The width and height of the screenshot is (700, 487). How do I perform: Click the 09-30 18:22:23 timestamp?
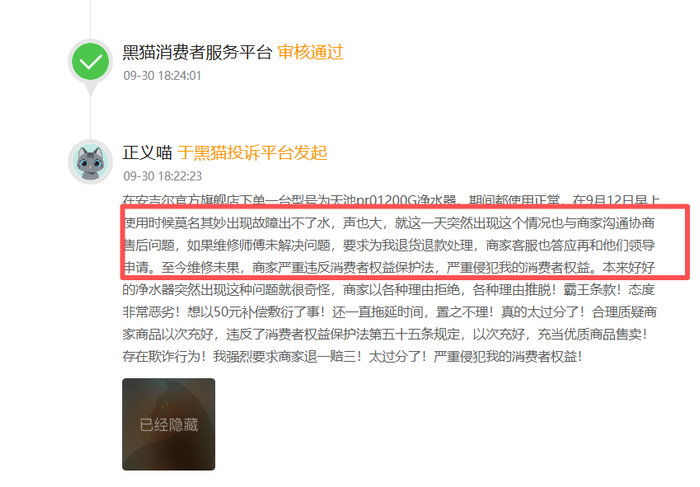[x=162, y=176]
